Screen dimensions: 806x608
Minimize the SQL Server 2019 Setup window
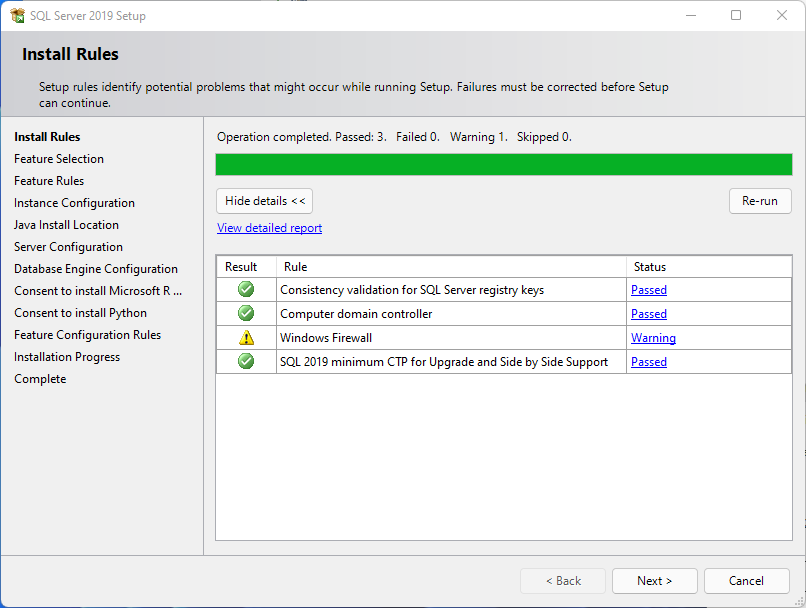coord(691,15)
